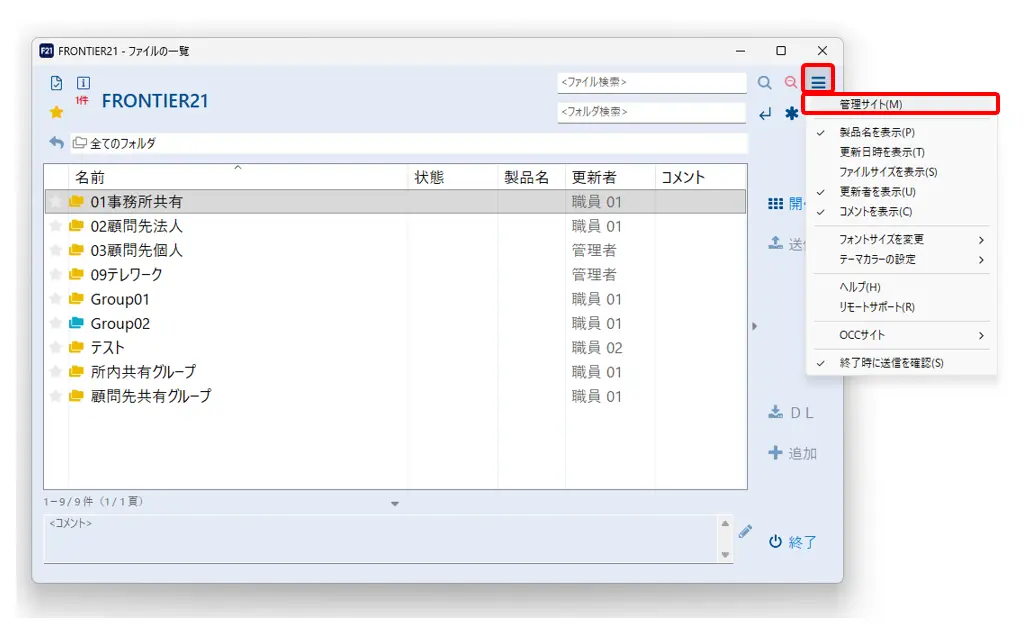Click the ファイル検索 search input field
Viewport: 1031px width, 636px height.
[x=651, y=82]
